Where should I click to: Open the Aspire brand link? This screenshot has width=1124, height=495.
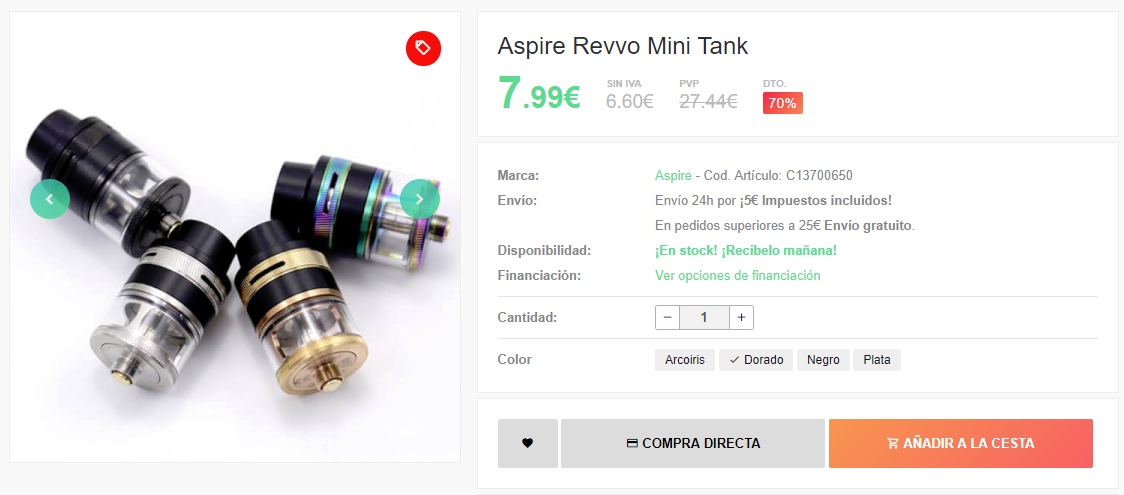673,176
